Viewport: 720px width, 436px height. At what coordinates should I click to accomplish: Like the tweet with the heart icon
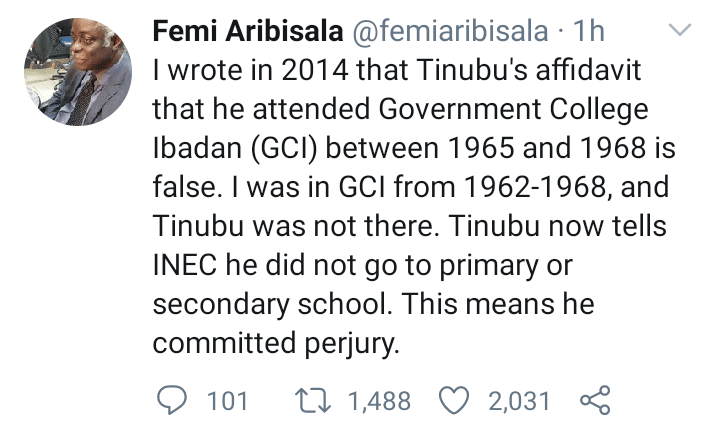point(454,400)
